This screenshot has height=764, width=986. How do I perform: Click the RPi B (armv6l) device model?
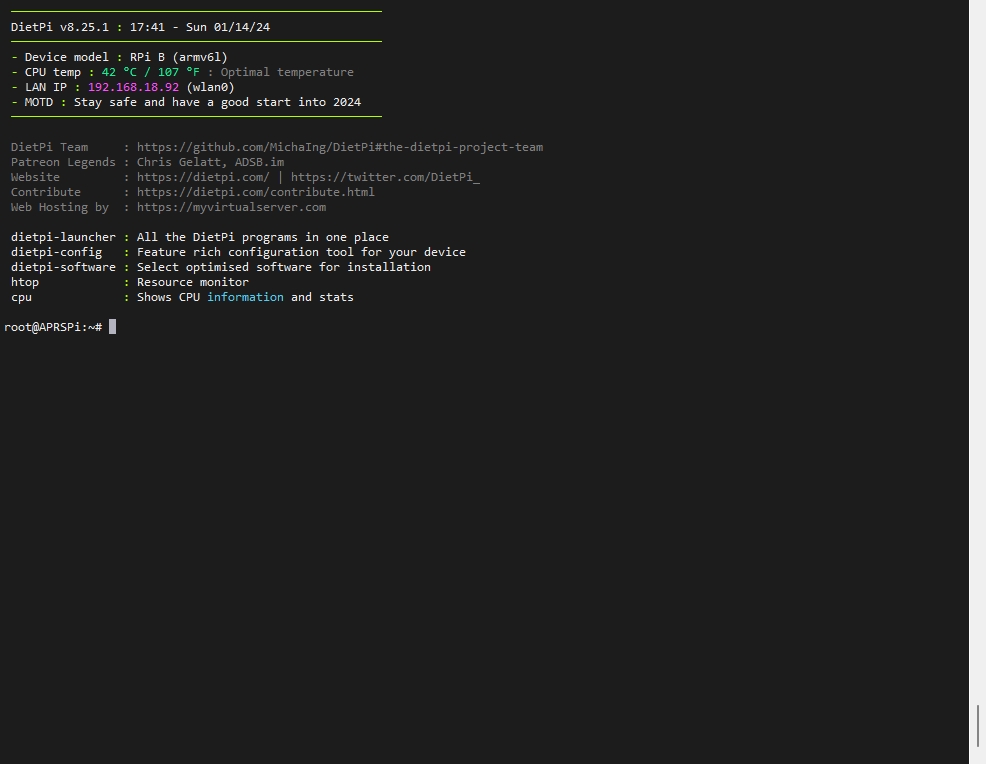[x=179, y=57]
